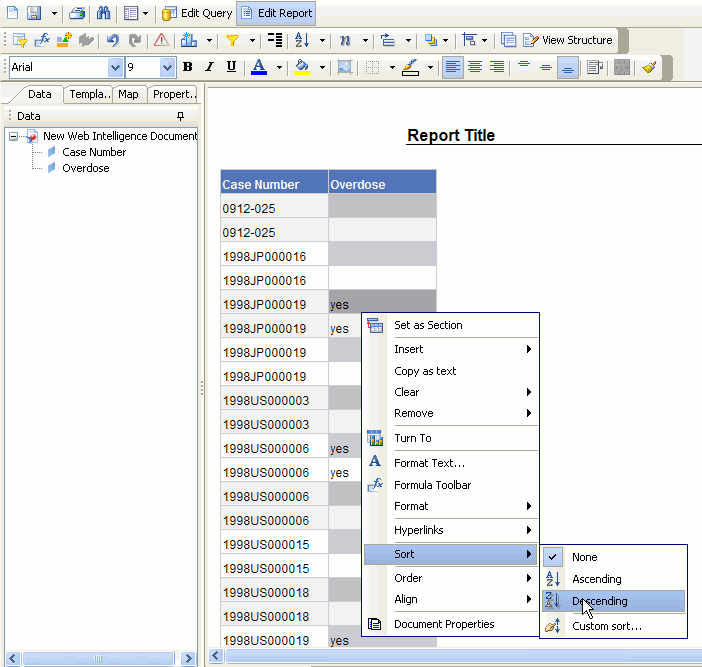Click the filter funnel icon
The height and width of the screenshot is (667, 702).
pos(232,41)
